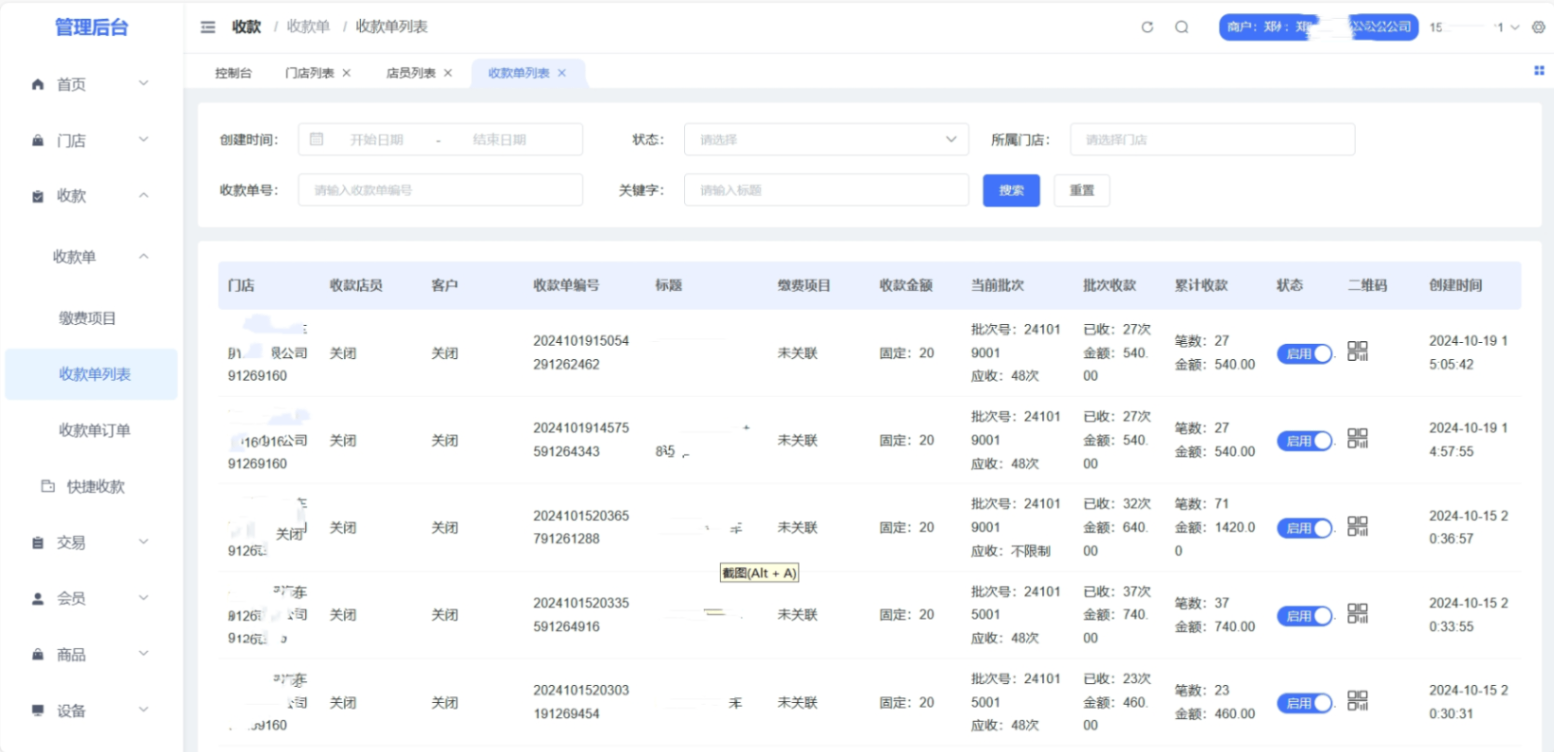
Task: Open QR code for row 2024101914575591264343
Action: pyautogui.click(x=1357, y=438)
